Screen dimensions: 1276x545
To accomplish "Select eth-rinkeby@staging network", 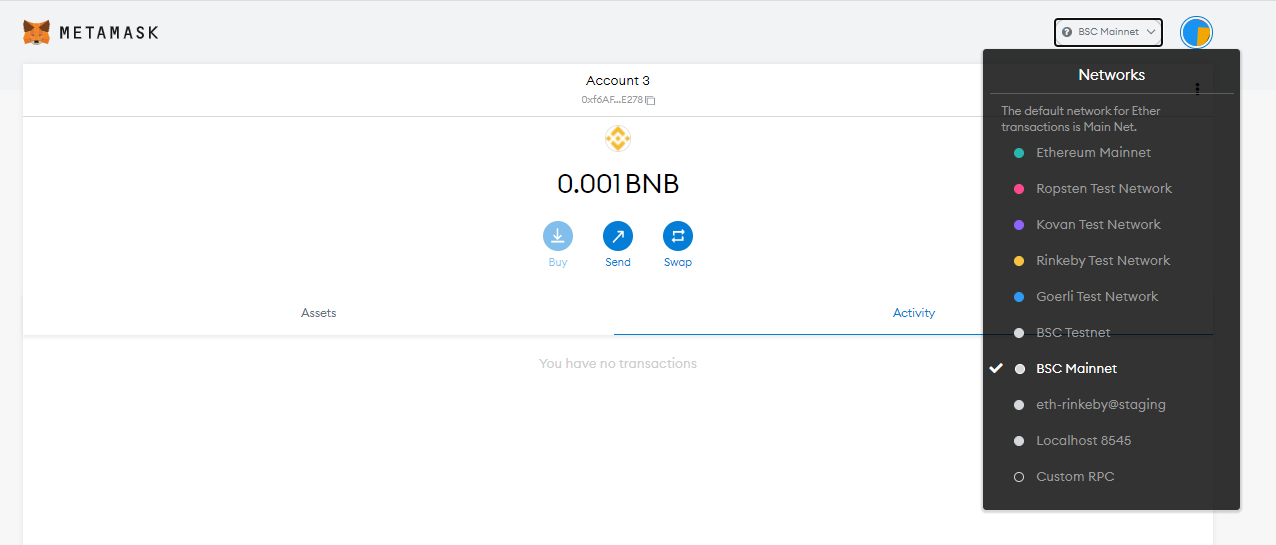I will [1111, 405].
